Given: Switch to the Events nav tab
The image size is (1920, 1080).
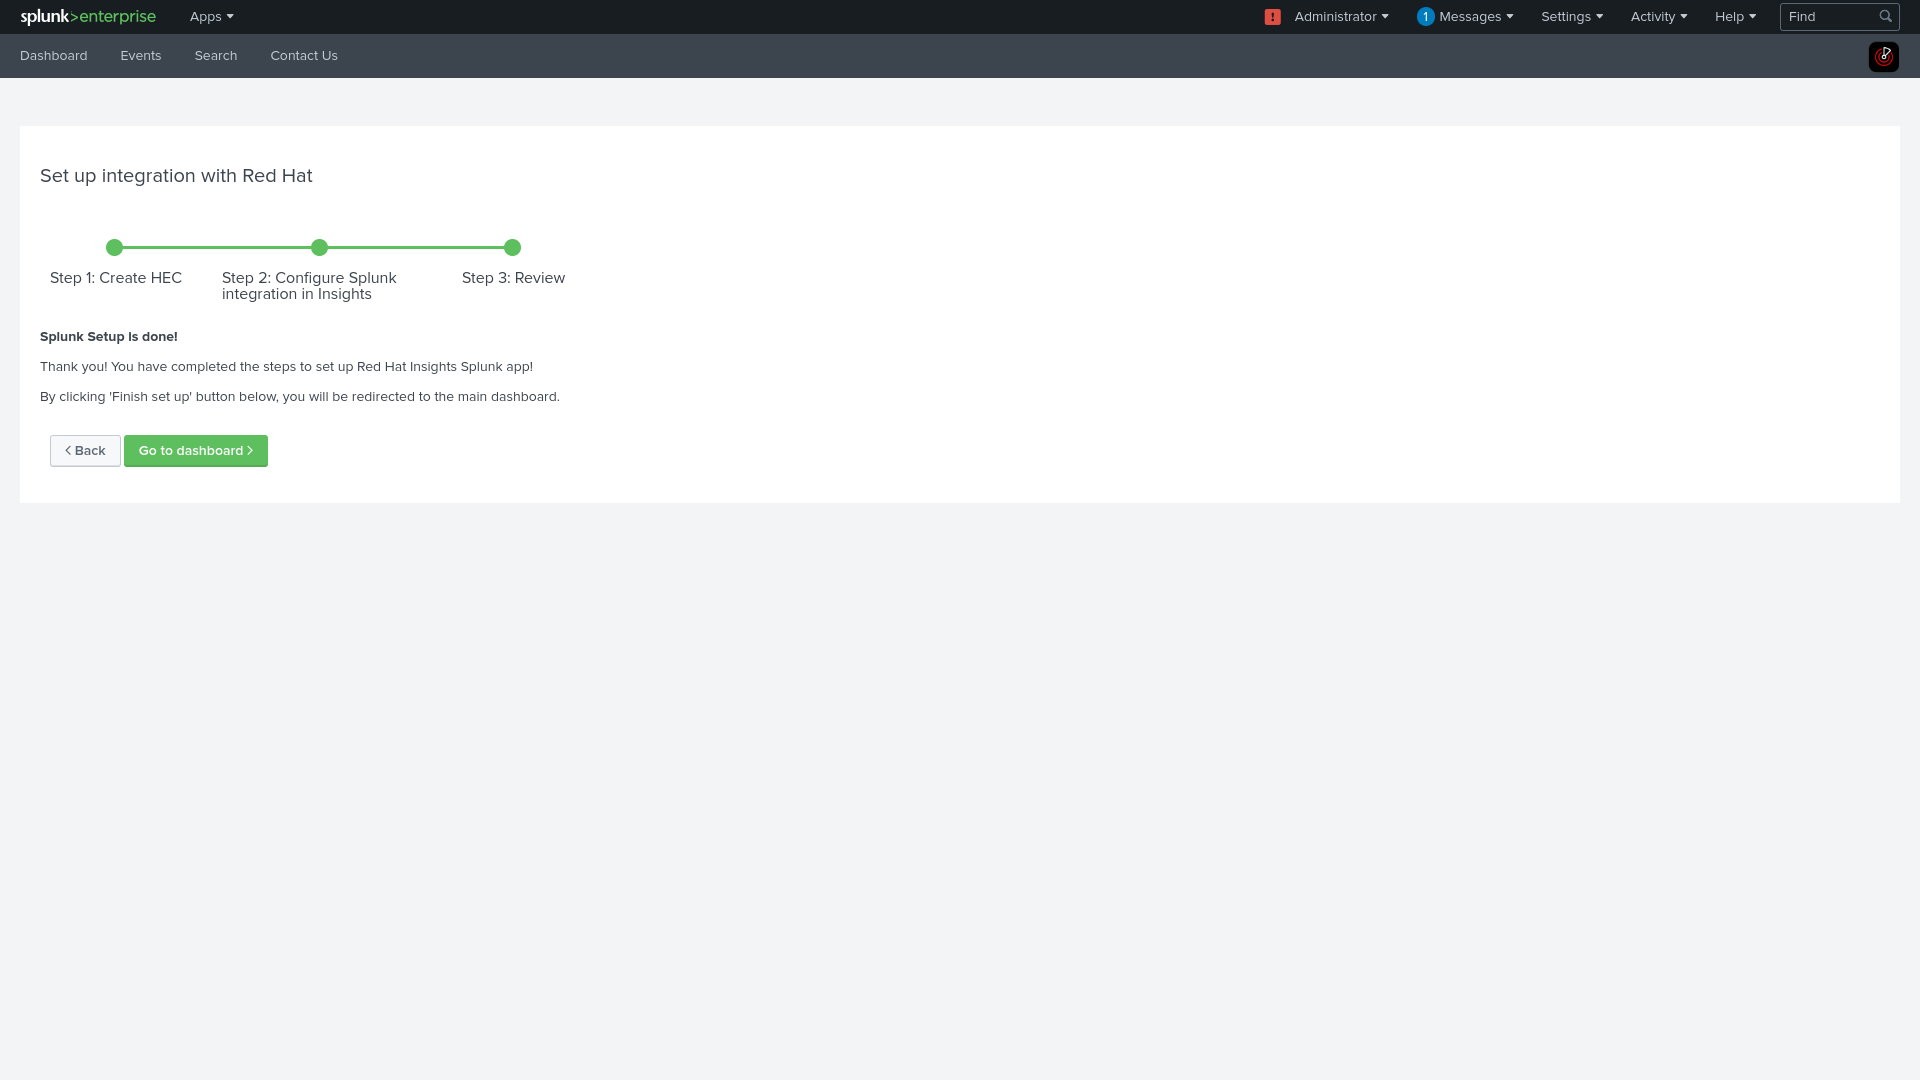Looking at the screenshot, I should point(141,56).
